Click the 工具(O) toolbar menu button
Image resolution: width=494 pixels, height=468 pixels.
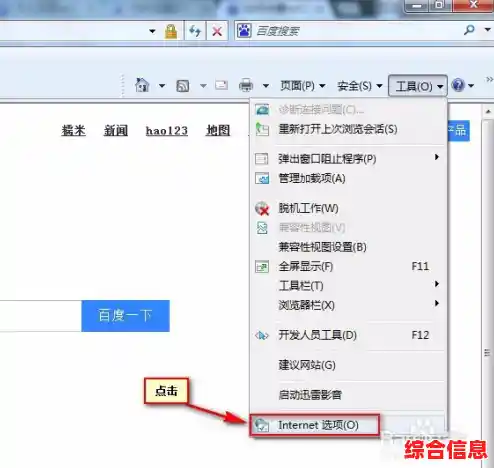418,86
